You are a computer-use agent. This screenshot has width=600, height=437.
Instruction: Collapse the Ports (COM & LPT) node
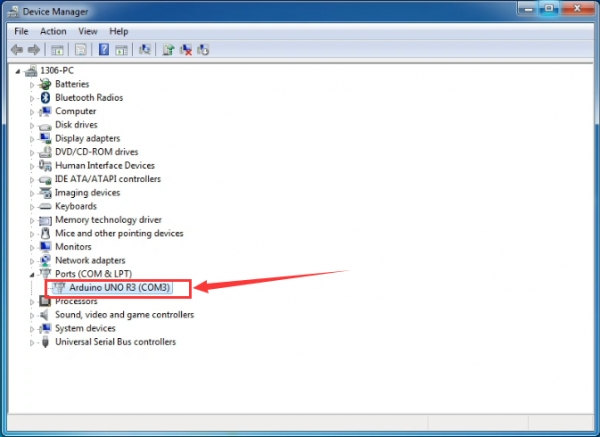click(33, 274)
